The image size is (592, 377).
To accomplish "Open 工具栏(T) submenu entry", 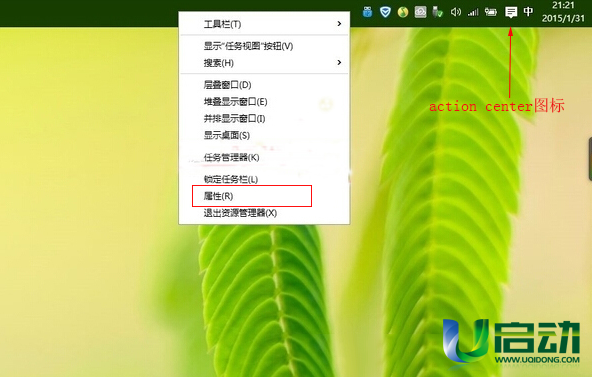I will point(264,24).
